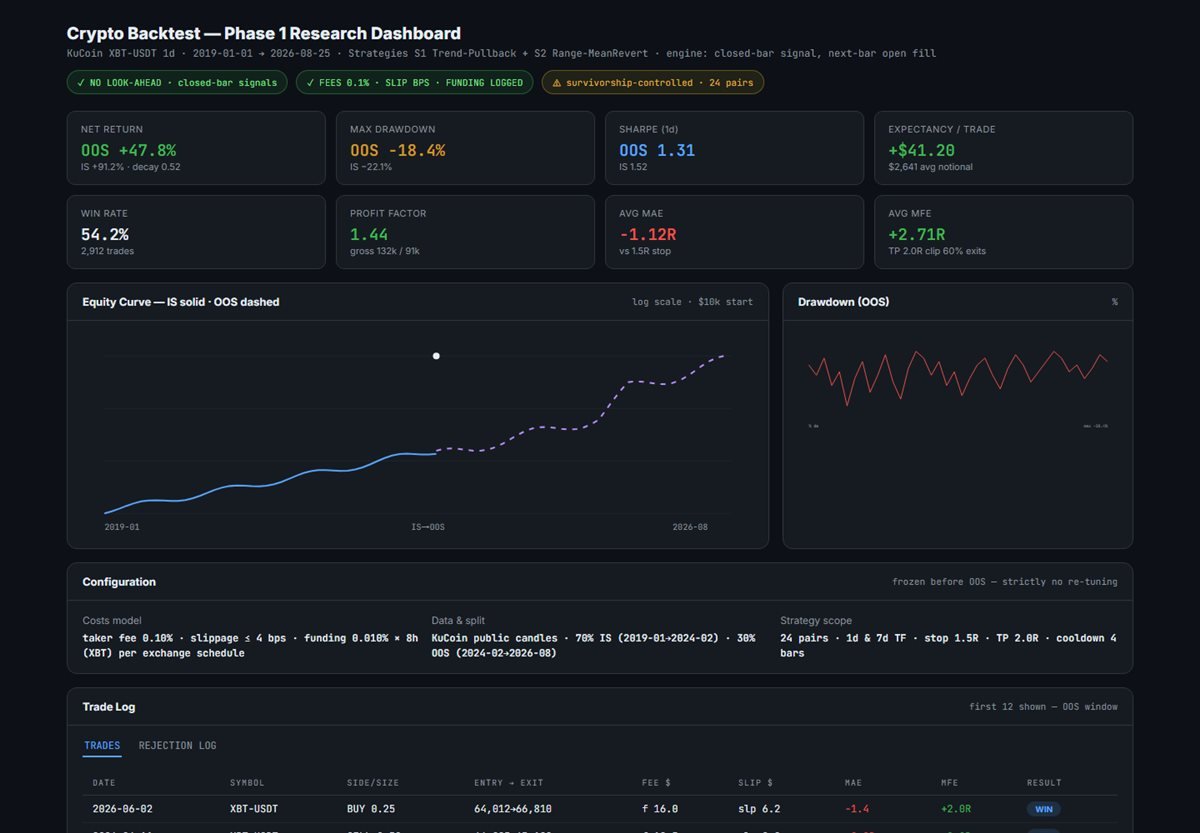Click the 'Strategy scope' heading
The width and height of the screenshot is (1200, 833).
(x=816, y=621)
